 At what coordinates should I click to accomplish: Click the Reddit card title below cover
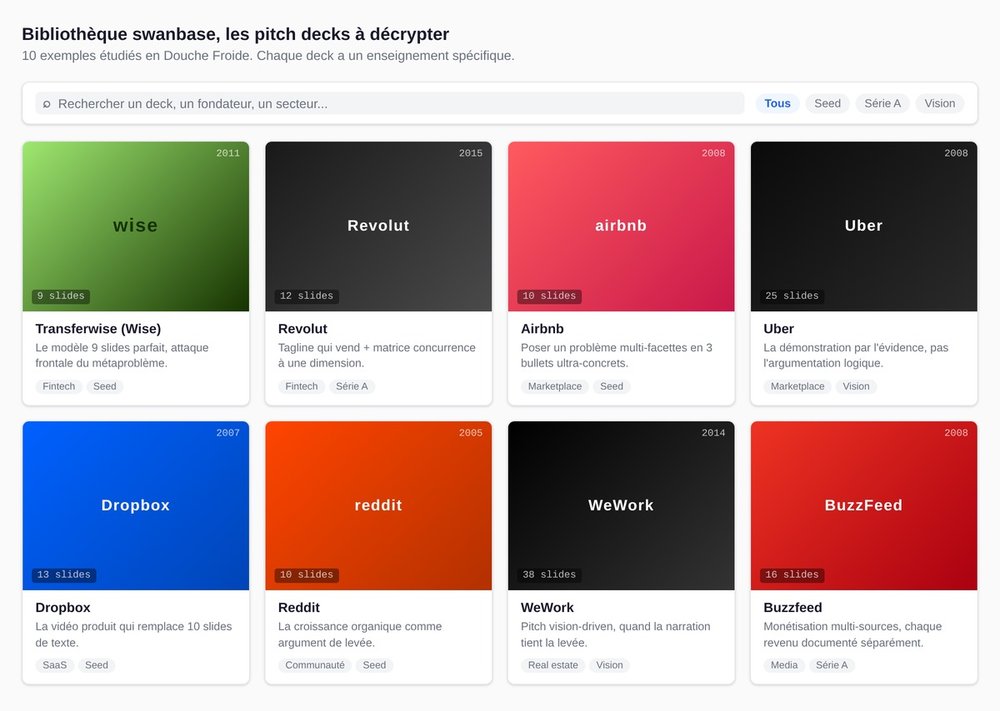(x=298, y=607)
